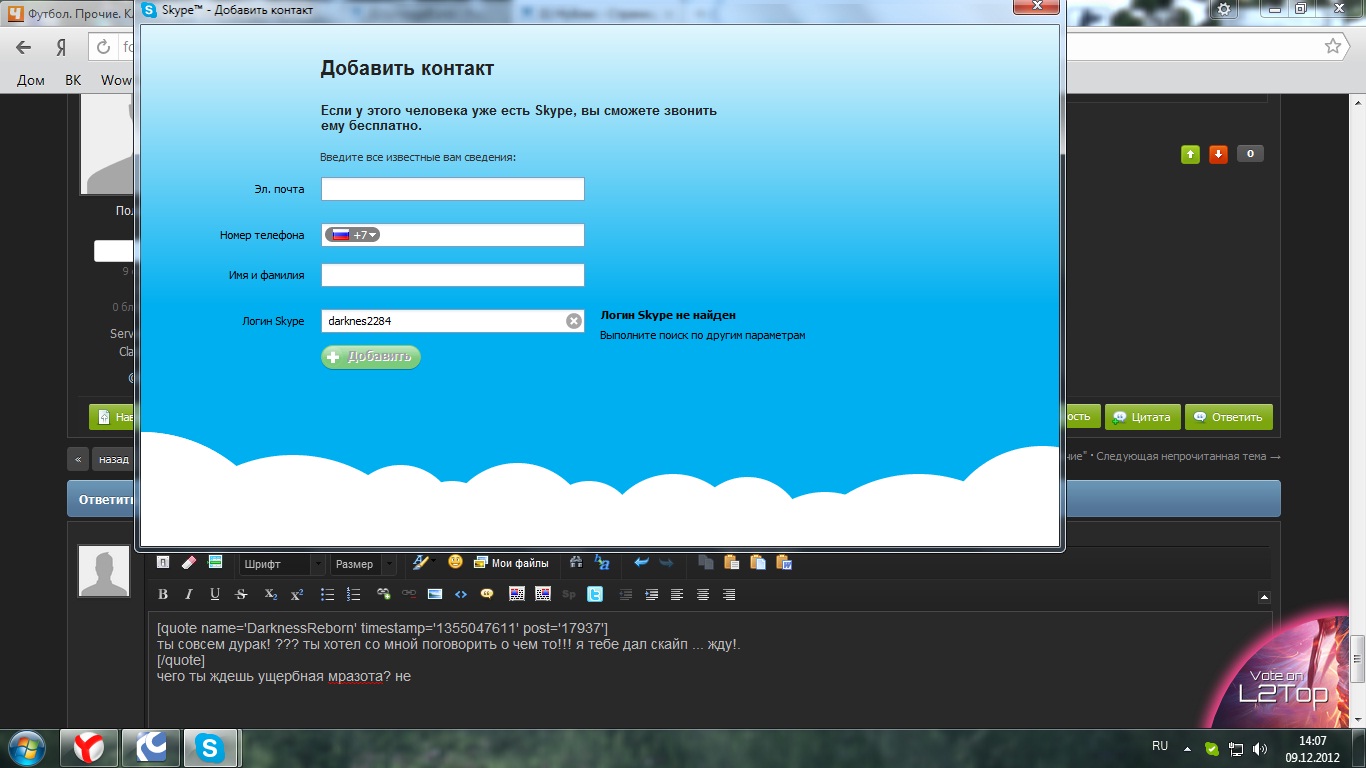
Task: Vote the forum post down with red arrow
Action: (1218, 154)
